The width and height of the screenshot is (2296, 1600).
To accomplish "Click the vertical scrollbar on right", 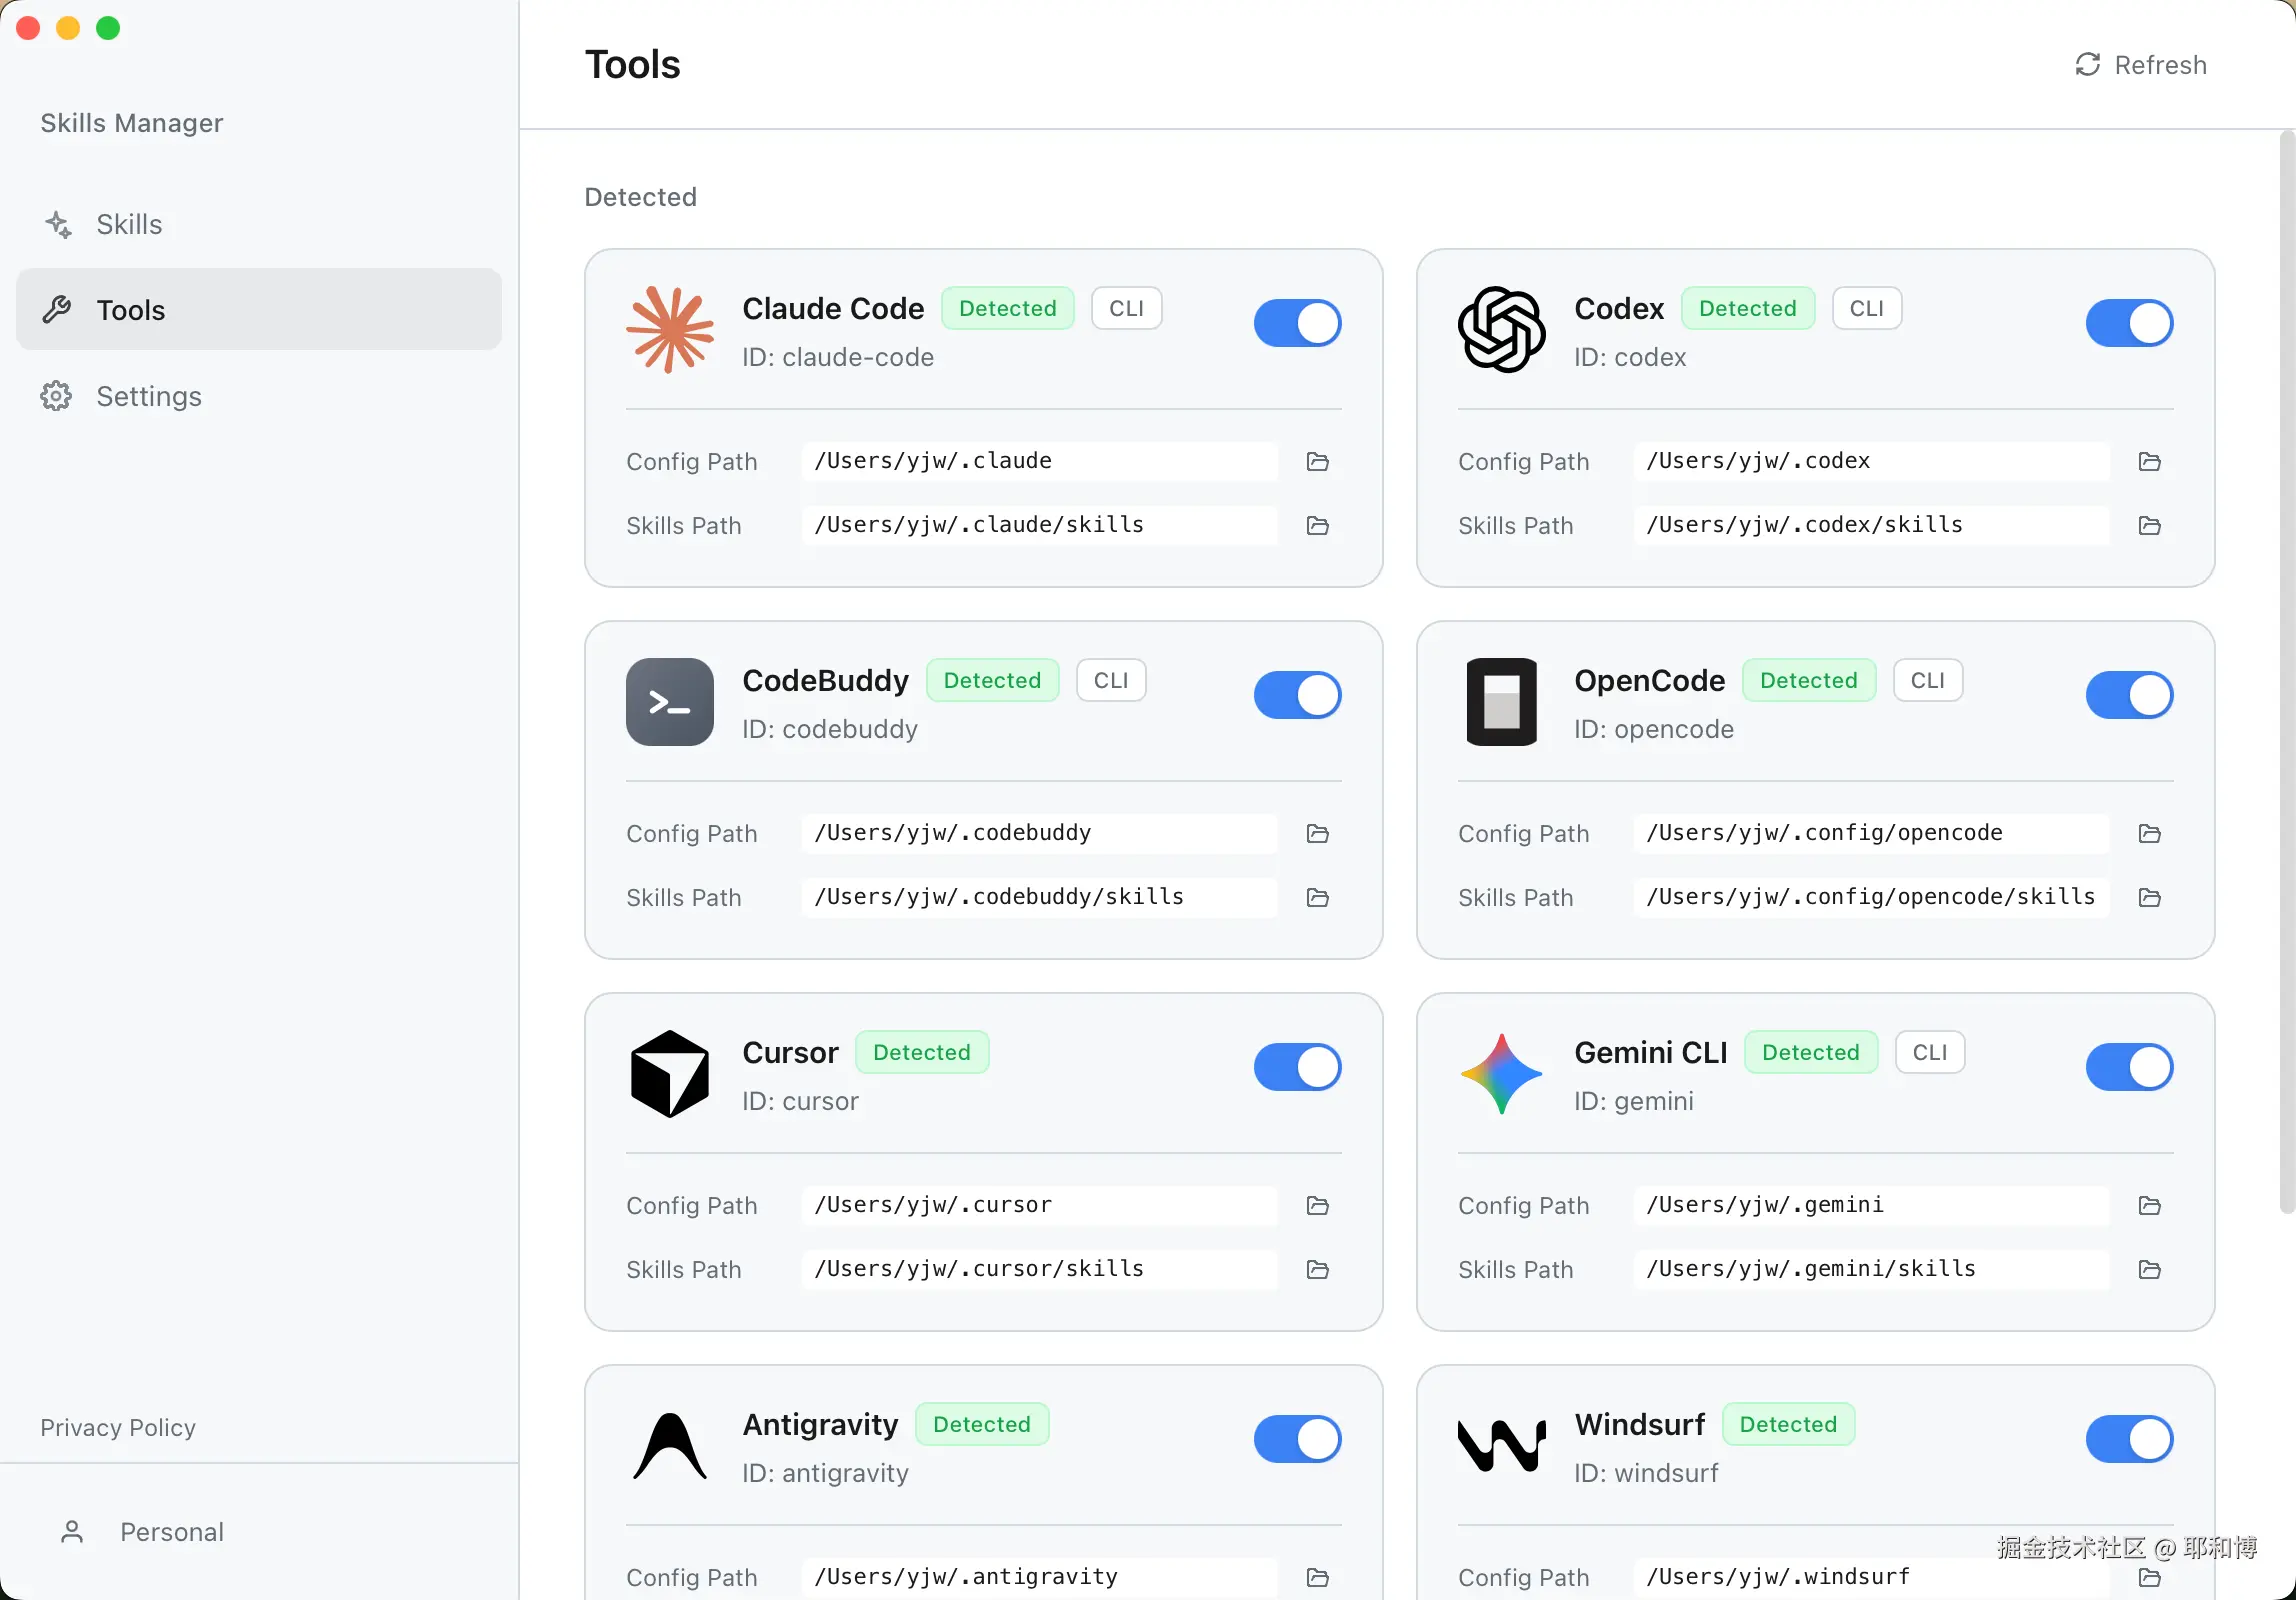I will (x=2286, y=670).
